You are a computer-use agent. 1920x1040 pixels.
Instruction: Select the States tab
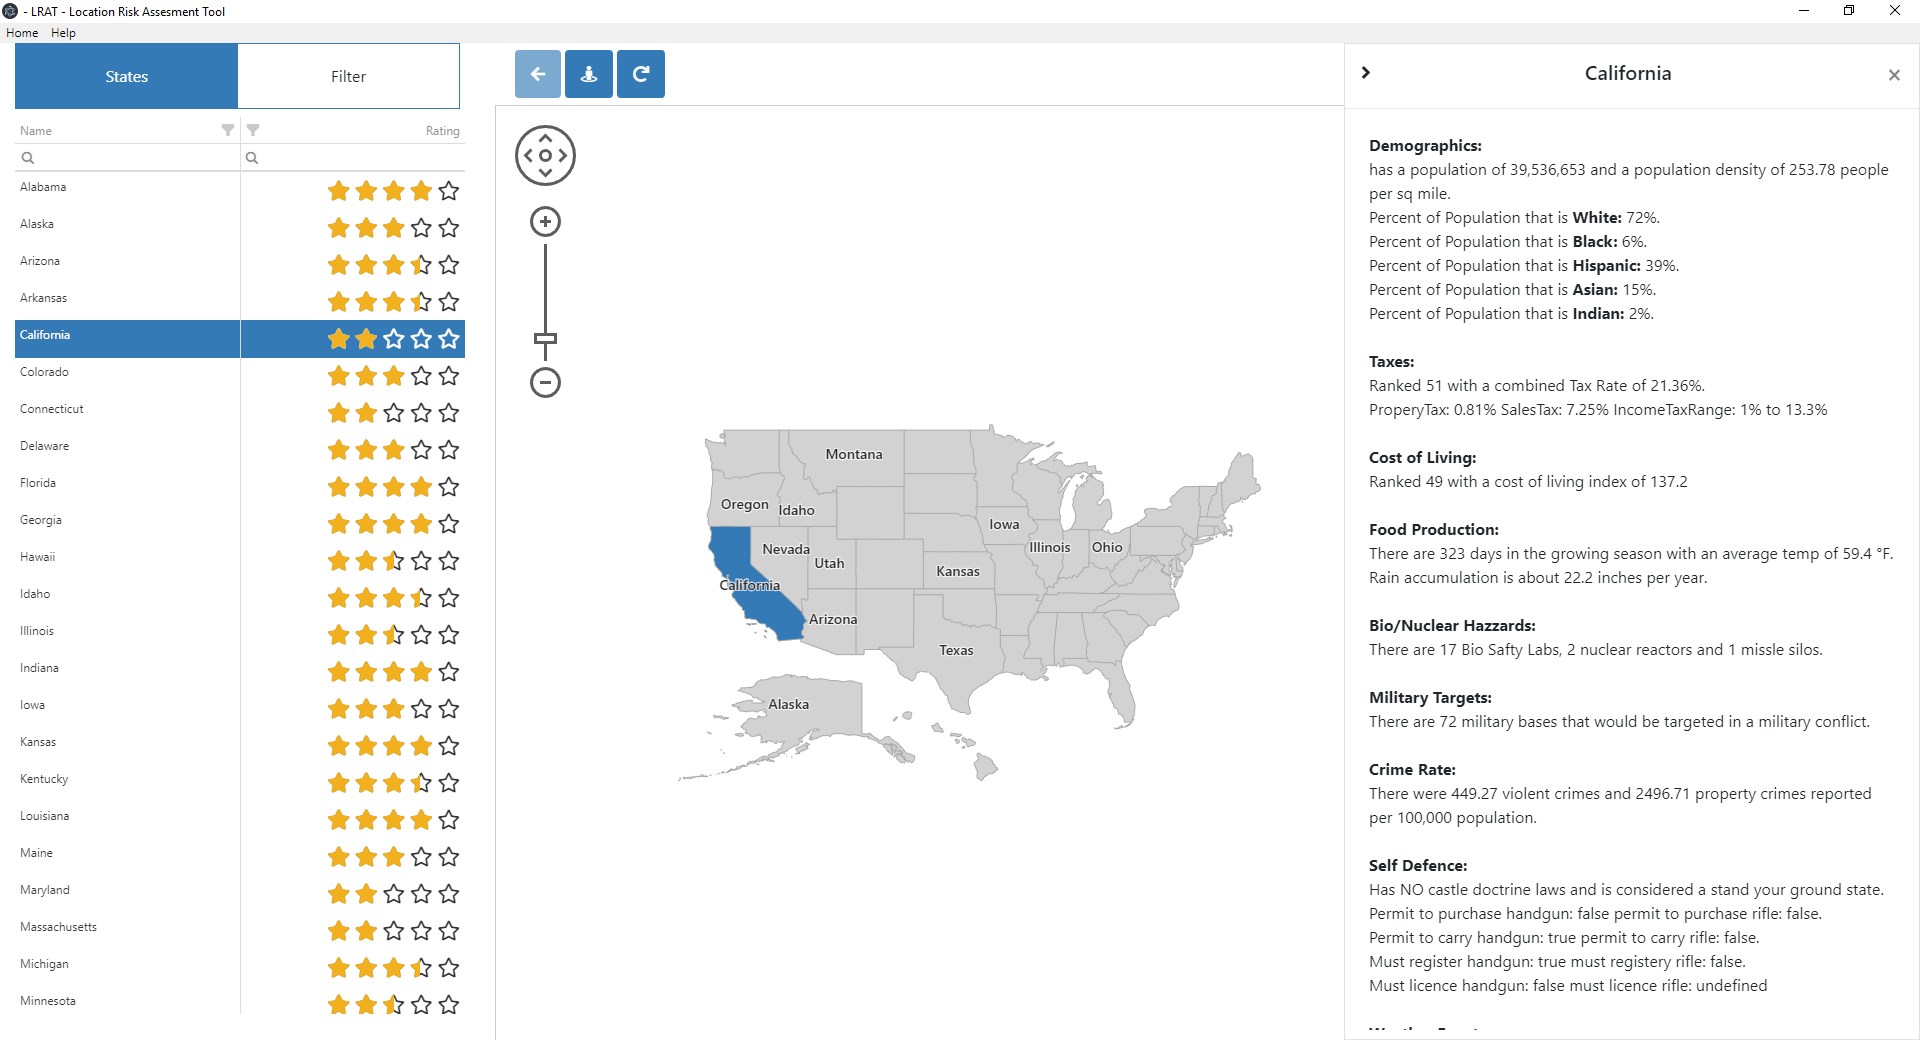tap(127, 76)
